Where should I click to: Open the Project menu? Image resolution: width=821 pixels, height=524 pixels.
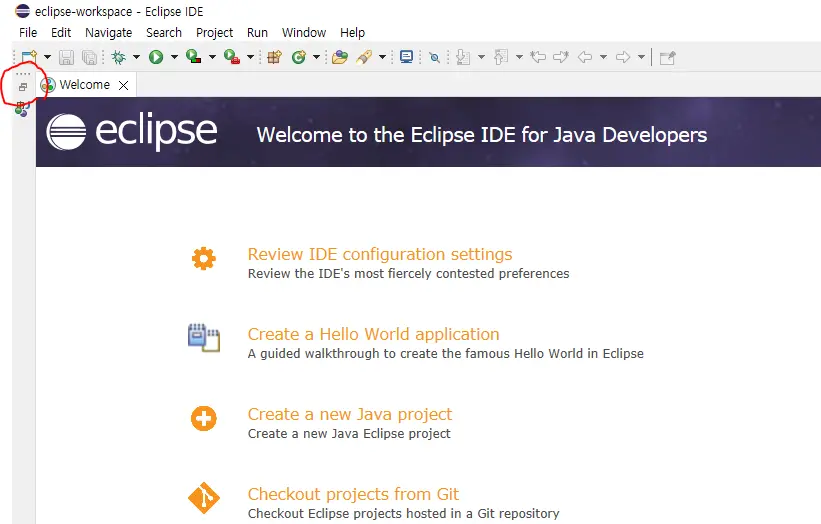click(x=214, y=32)
